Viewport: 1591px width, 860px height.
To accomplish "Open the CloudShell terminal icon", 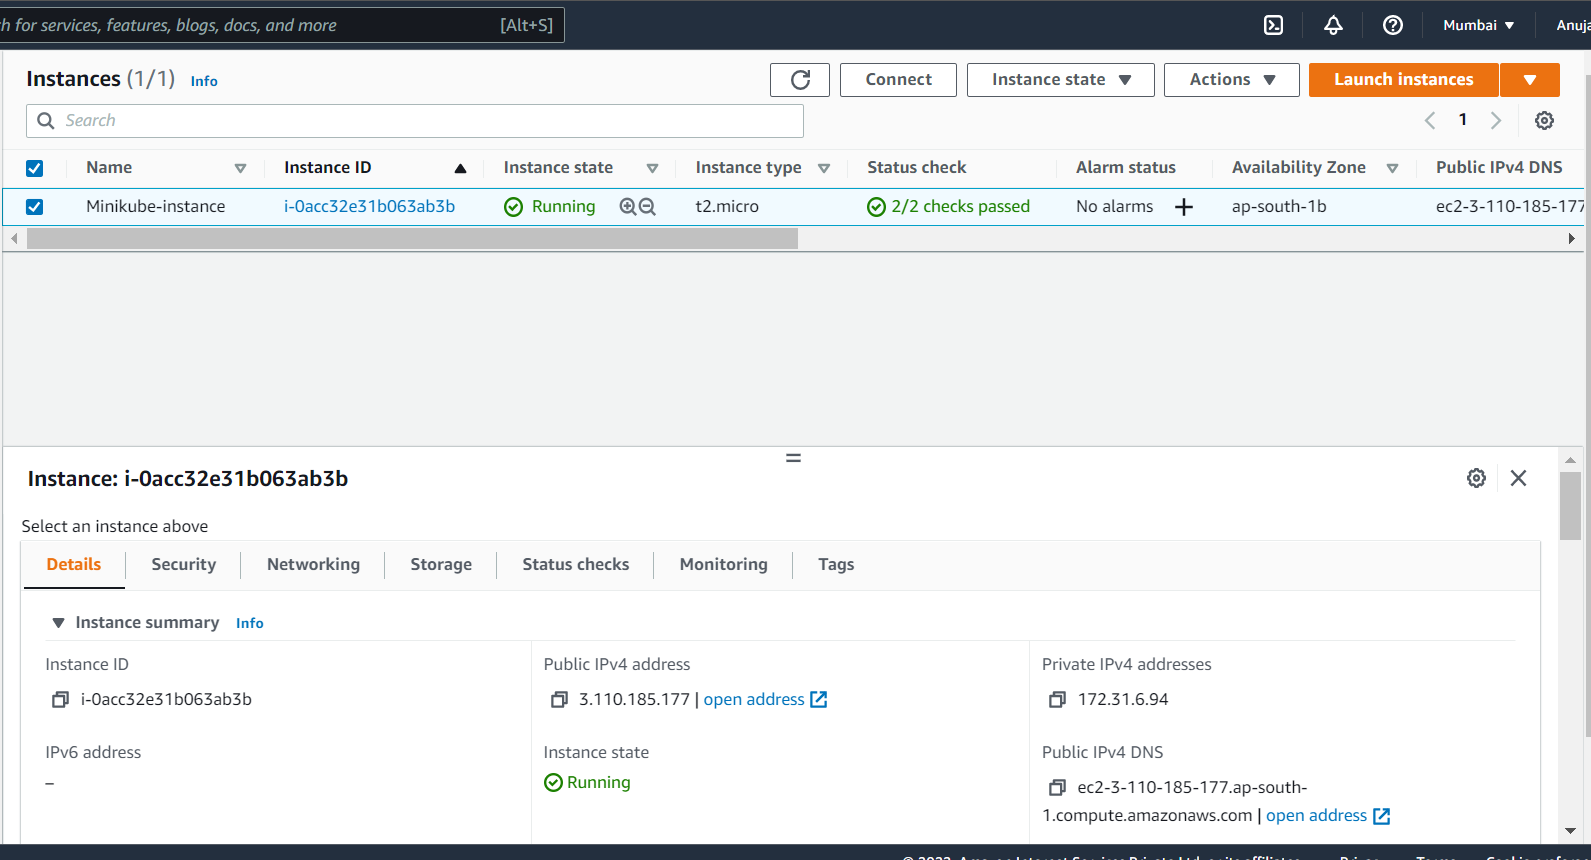I will click(1273, 25).
